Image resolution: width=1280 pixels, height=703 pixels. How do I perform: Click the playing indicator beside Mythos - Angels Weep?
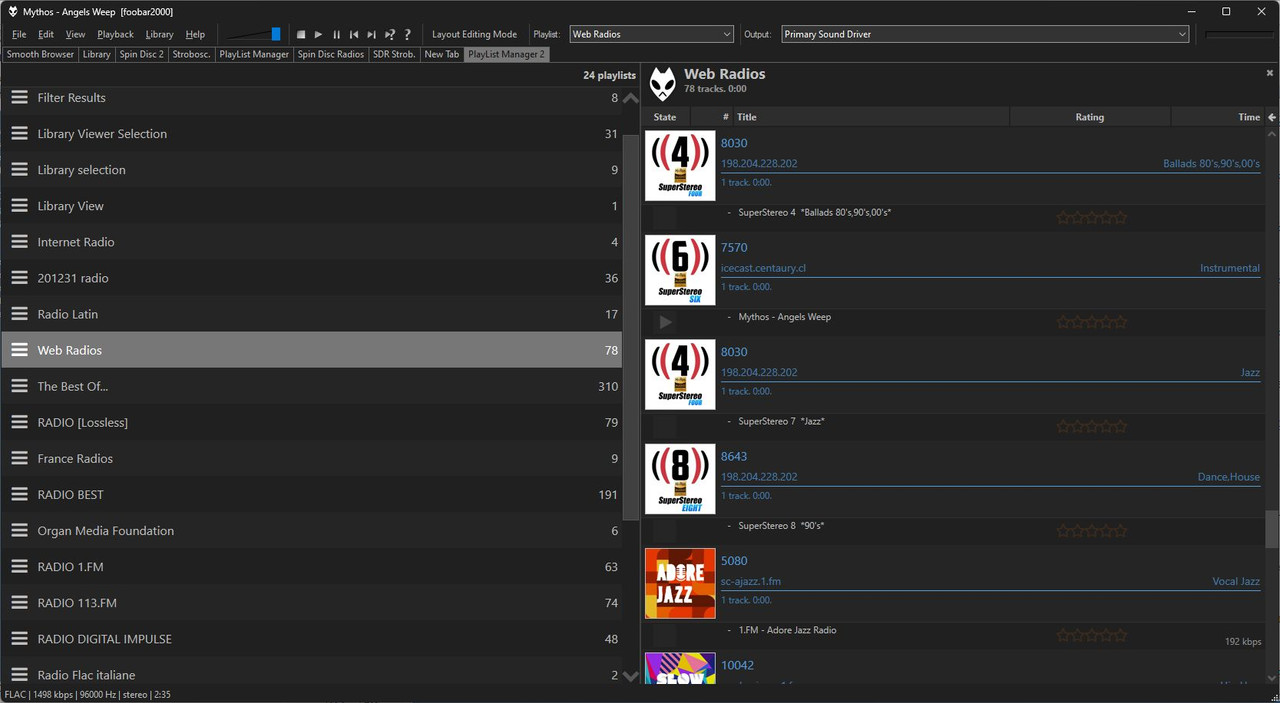coord(665,322)
